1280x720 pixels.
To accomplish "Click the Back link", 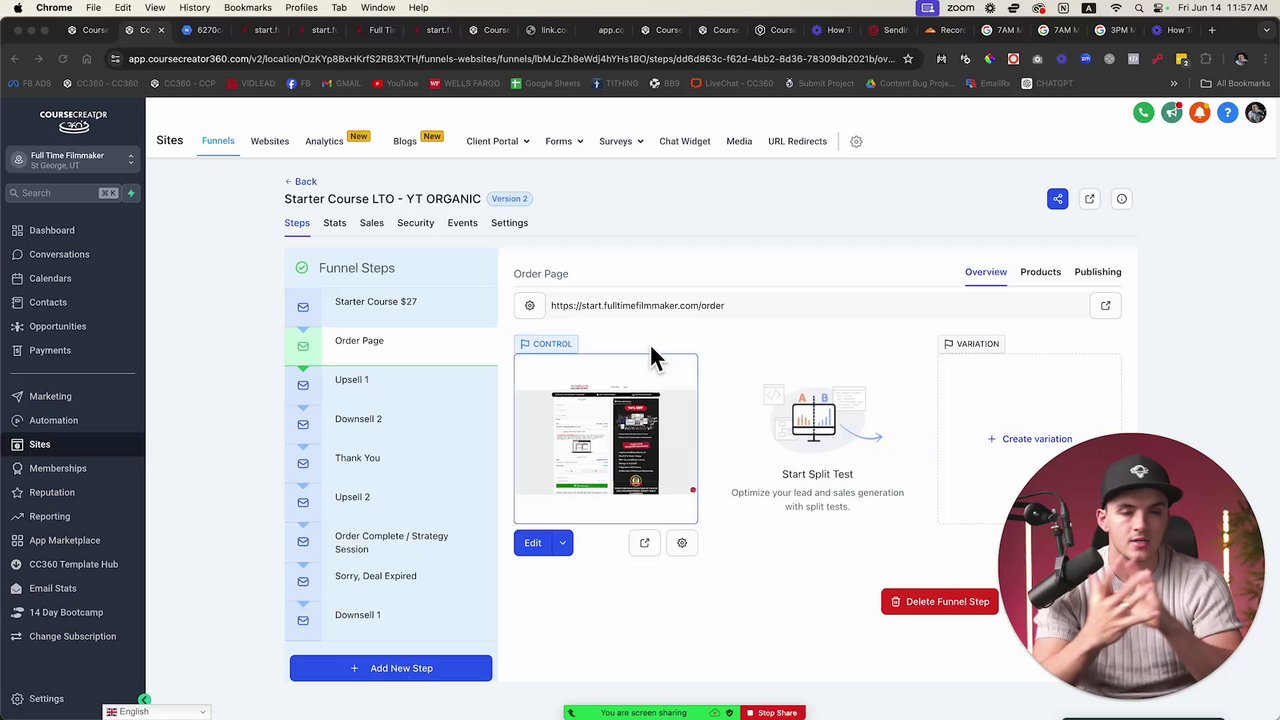I will pos(301,182).
